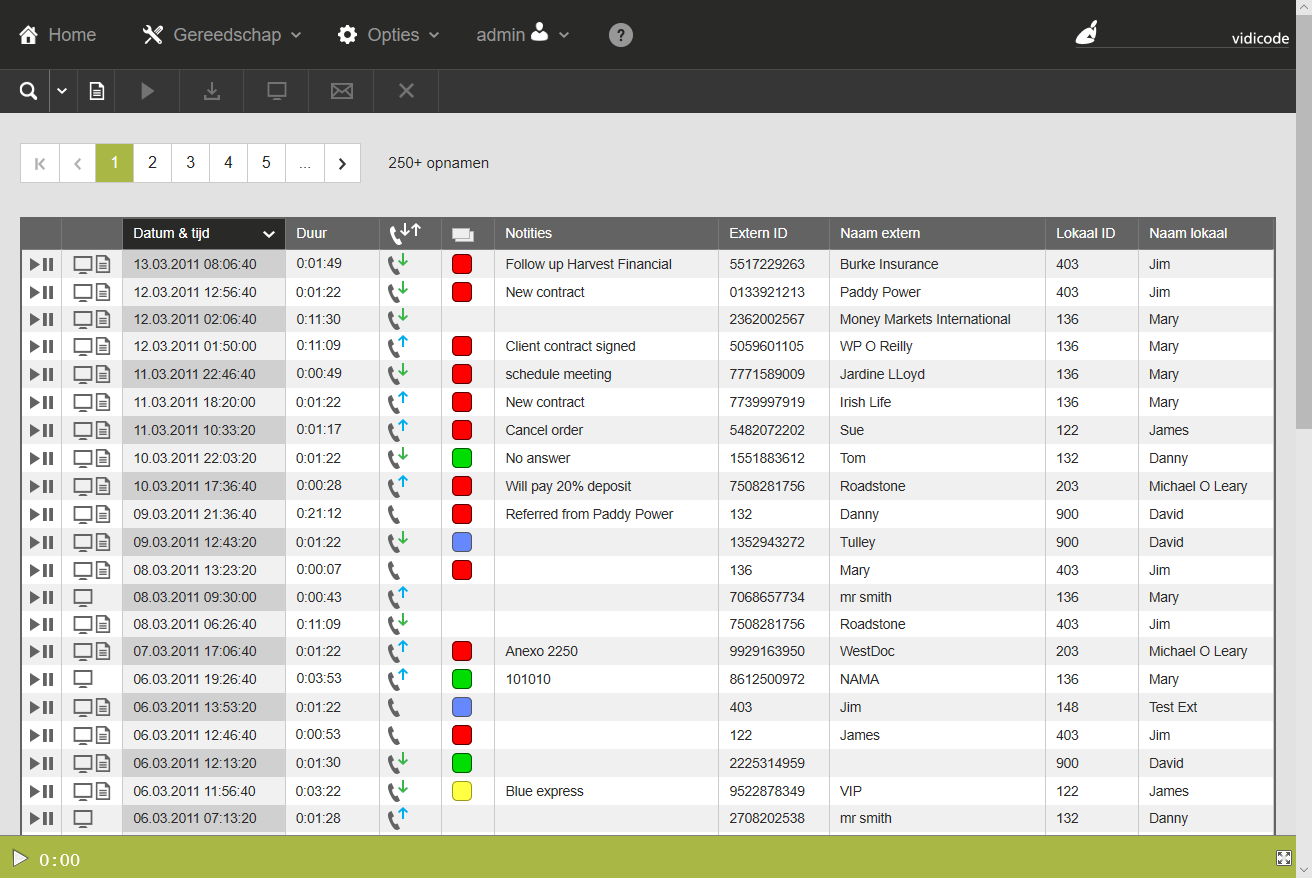Viewport: 1312px width, 878px height.
Task: Start playback in the bottom player bar
Action: (x=19, y=858)
